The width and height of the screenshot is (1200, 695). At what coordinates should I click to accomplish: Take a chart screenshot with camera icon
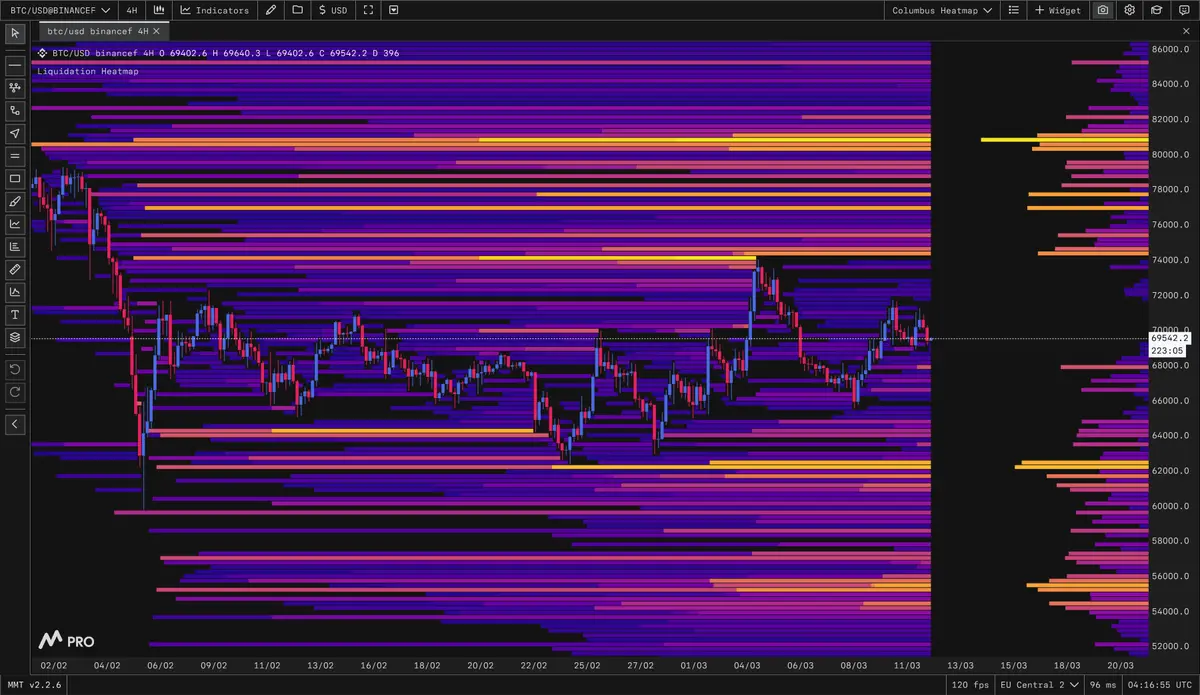click(x=1103, y=10)
